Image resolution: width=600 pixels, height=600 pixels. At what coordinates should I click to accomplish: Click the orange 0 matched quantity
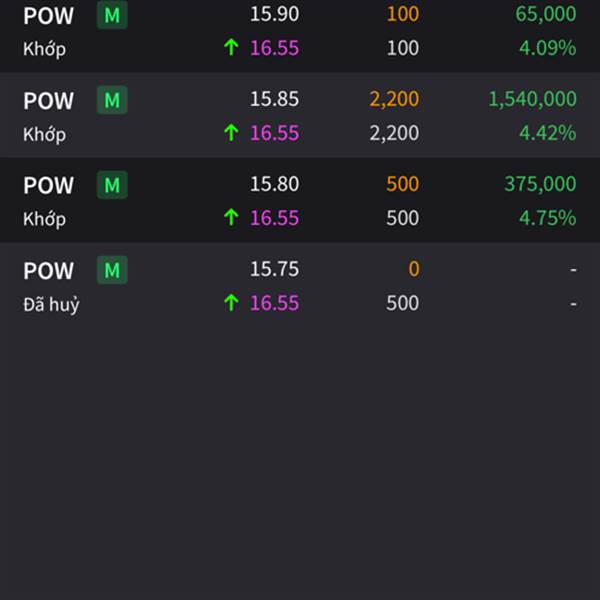click(x=414, y=269)
